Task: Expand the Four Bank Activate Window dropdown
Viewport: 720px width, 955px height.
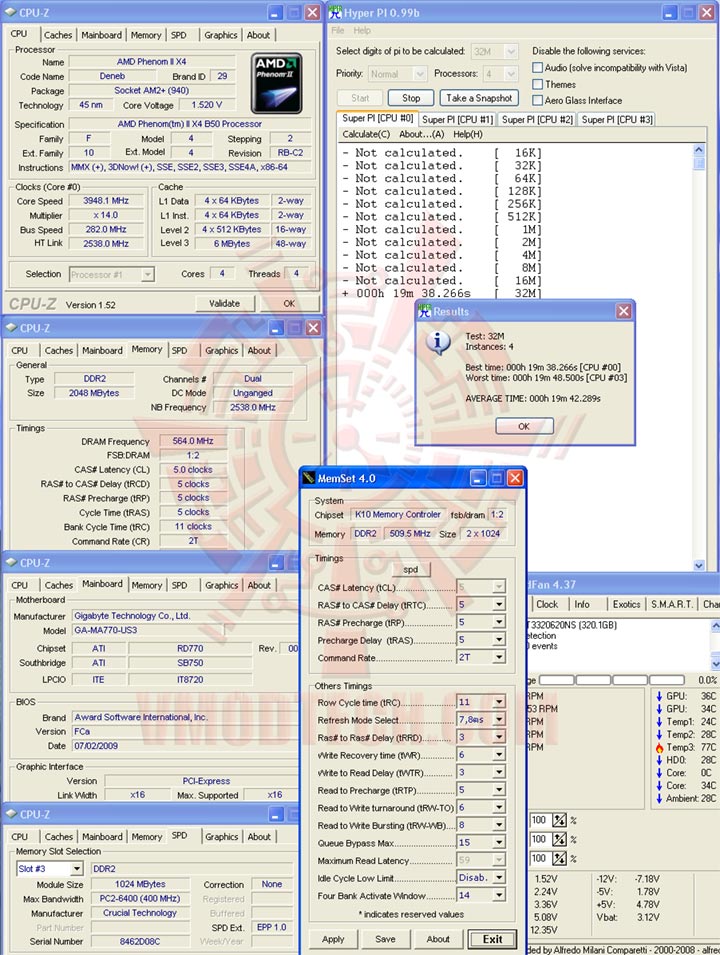Action: (499, 895)
